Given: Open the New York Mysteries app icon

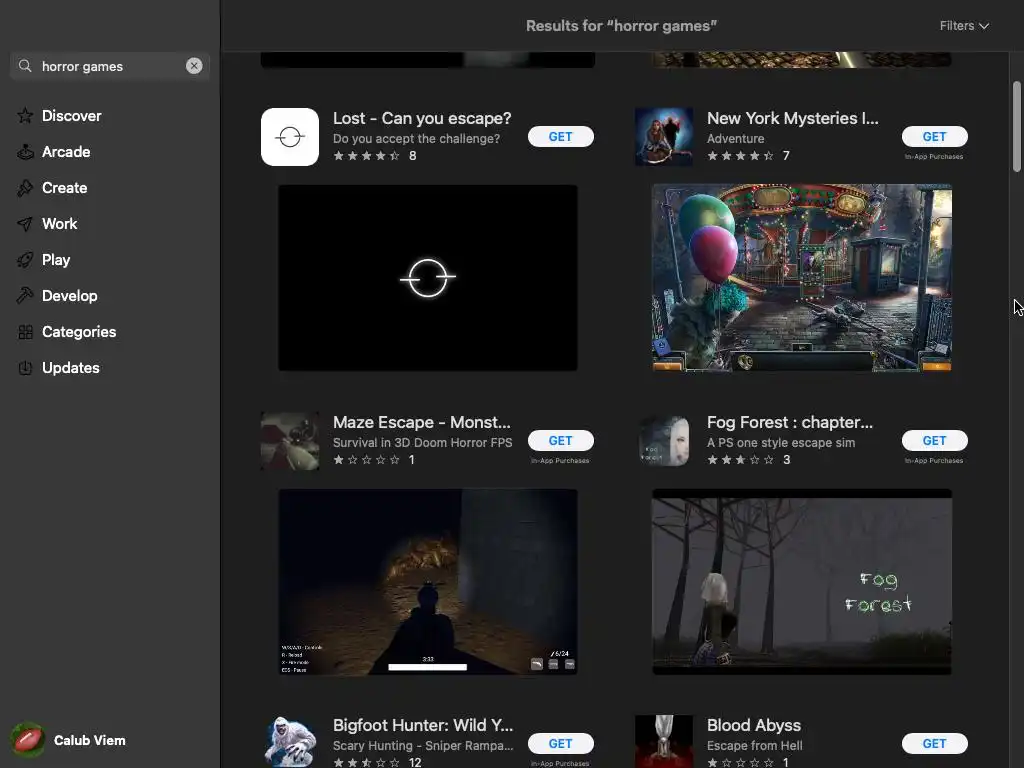Looking at the screenshot, I should [664, 136].
